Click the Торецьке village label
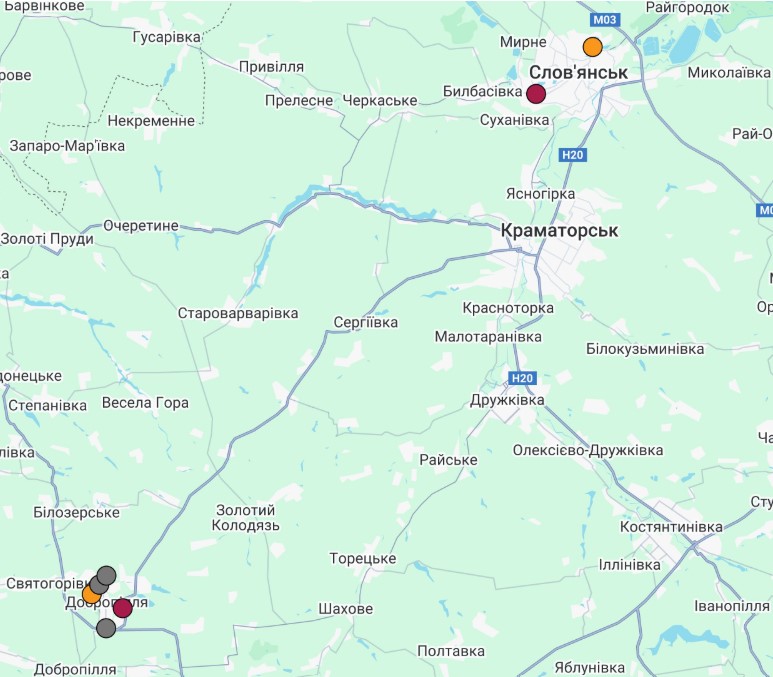Image resolution: width=773 pixels, height=677 pixels. click(x=362, y=558)
